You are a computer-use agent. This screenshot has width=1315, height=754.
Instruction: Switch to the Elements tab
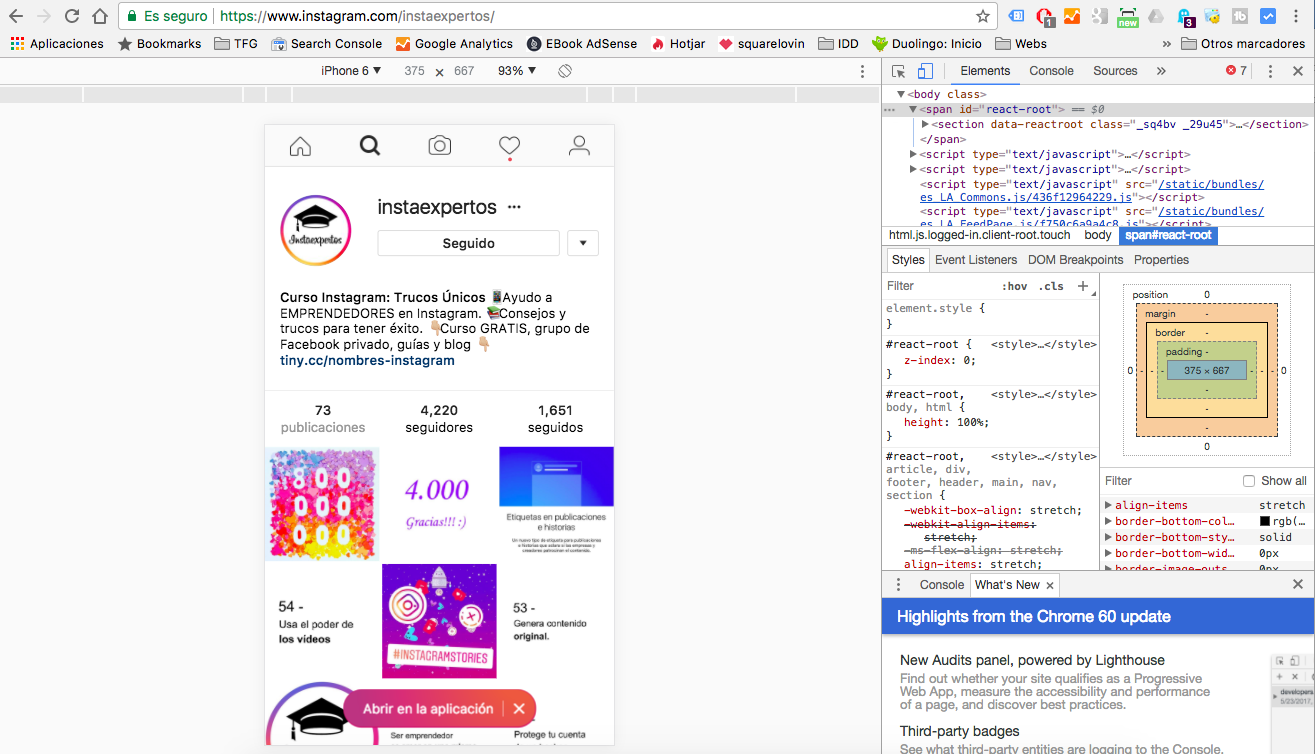tap(985, 71)
